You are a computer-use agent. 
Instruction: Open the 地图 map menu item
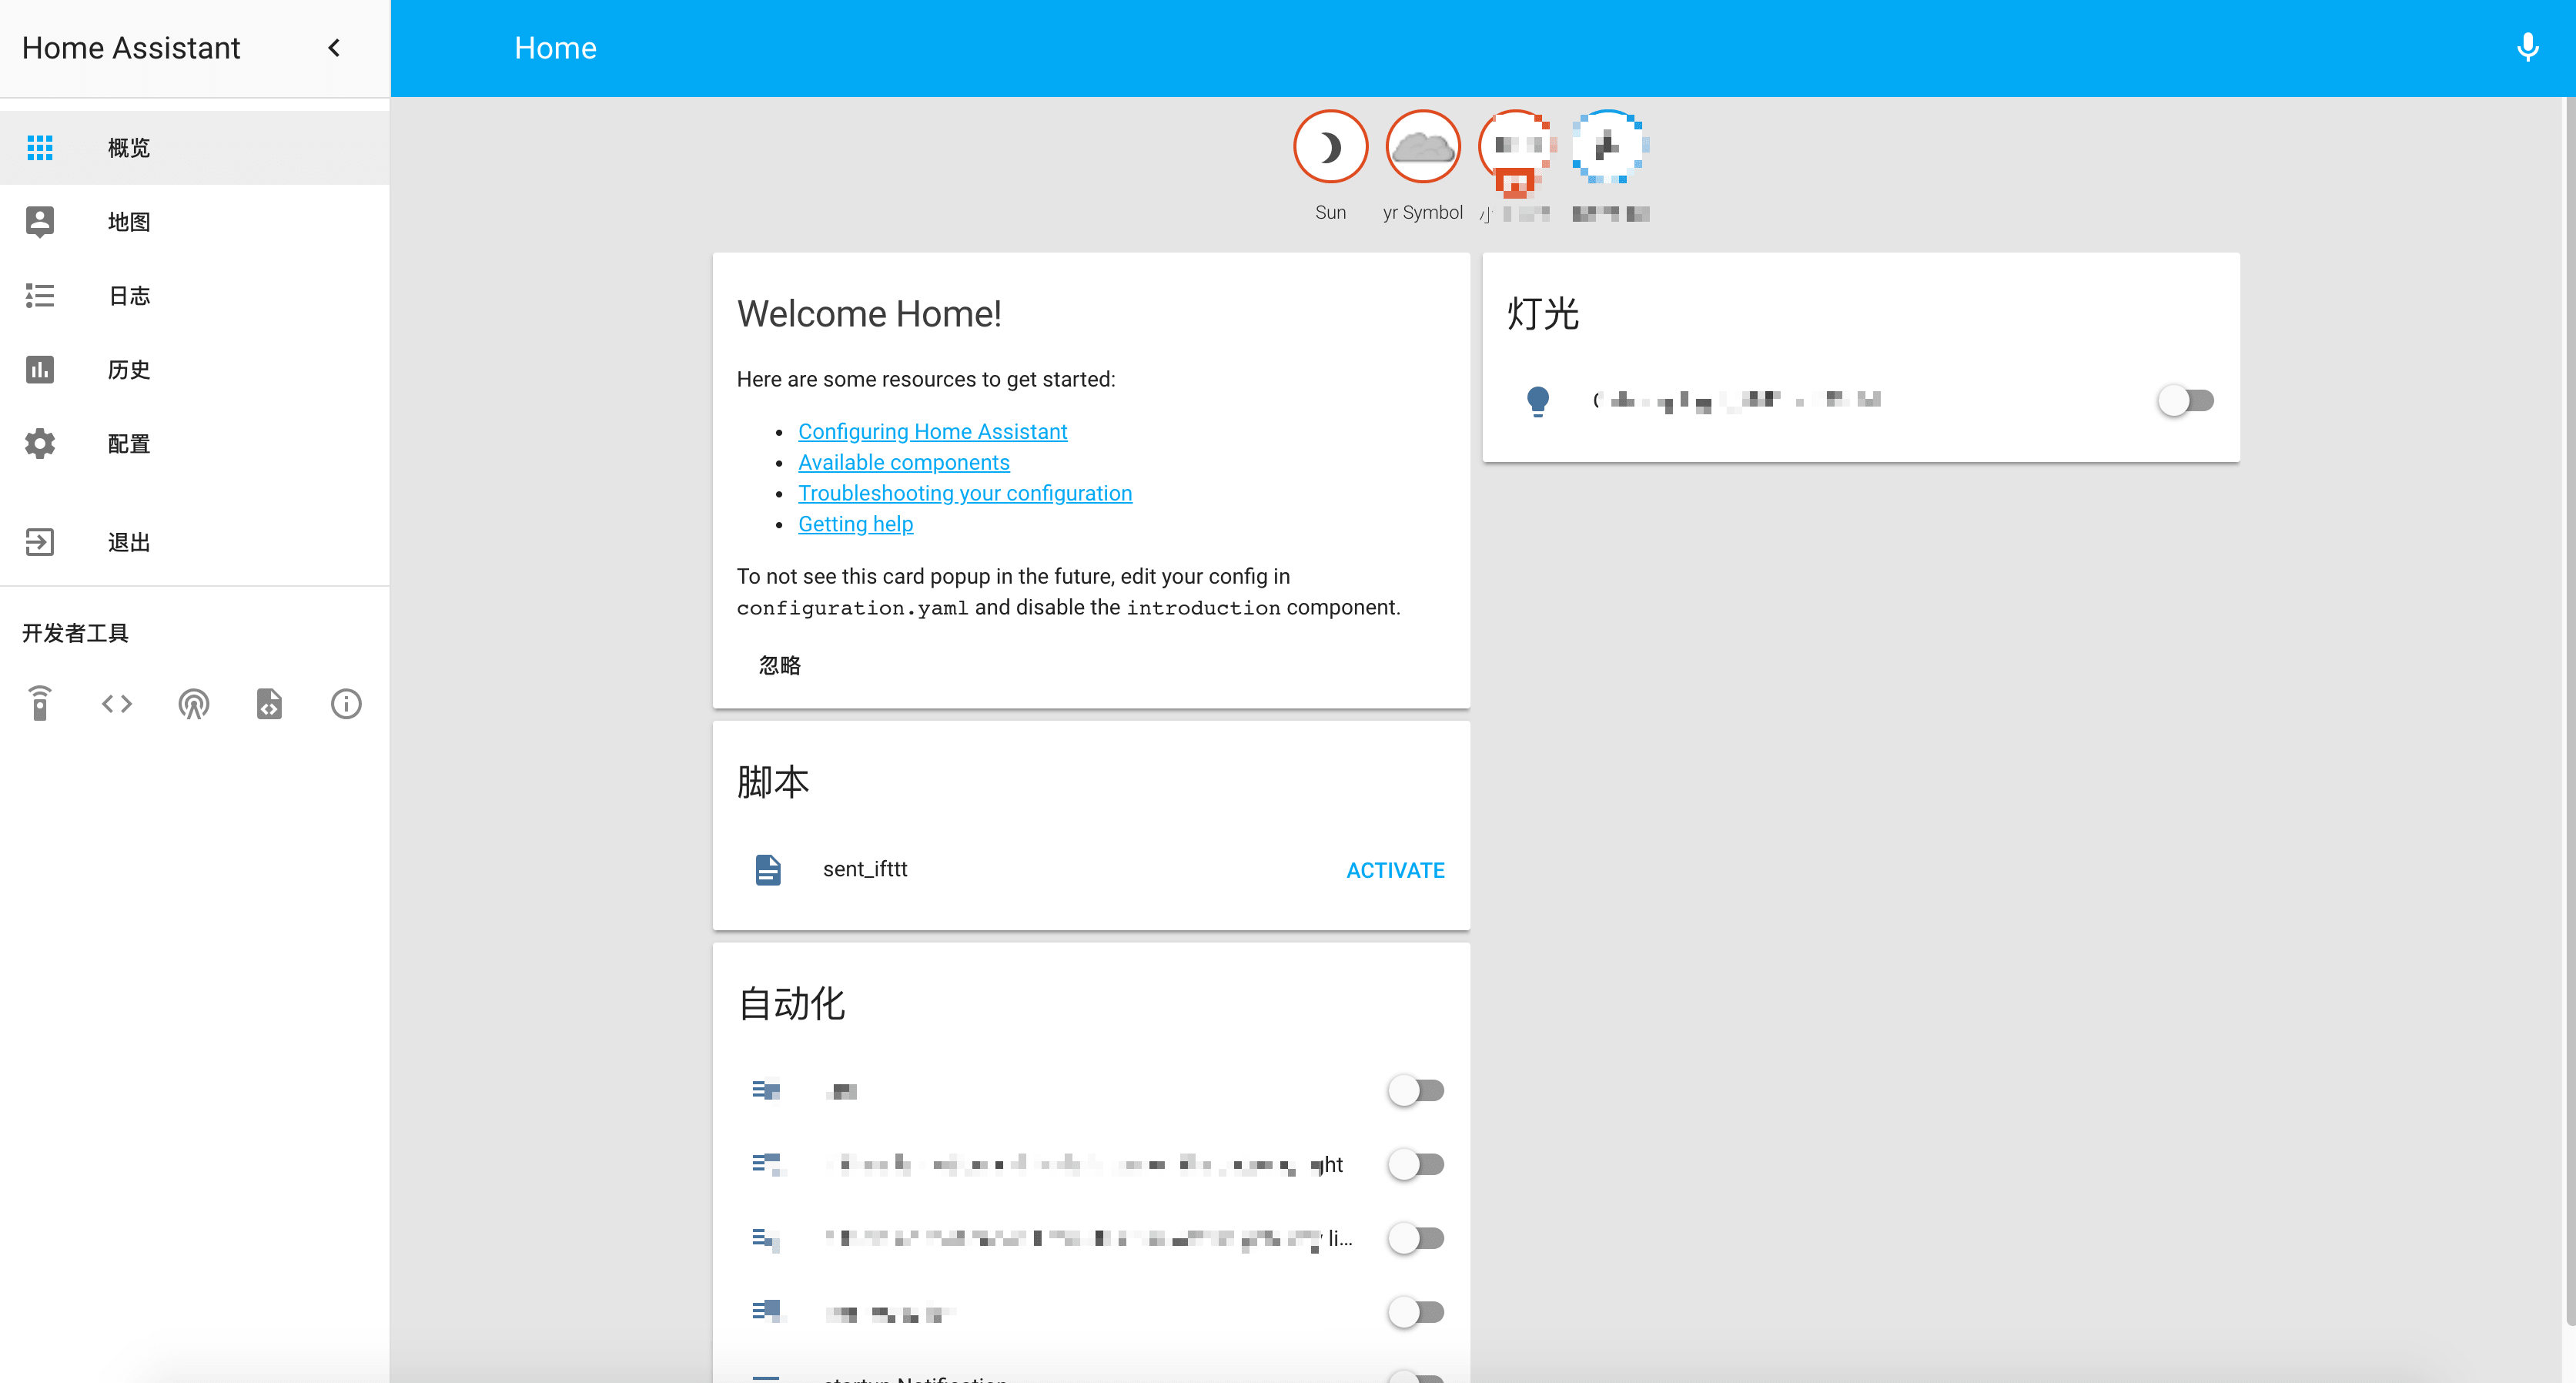click(x=129, y=221)
